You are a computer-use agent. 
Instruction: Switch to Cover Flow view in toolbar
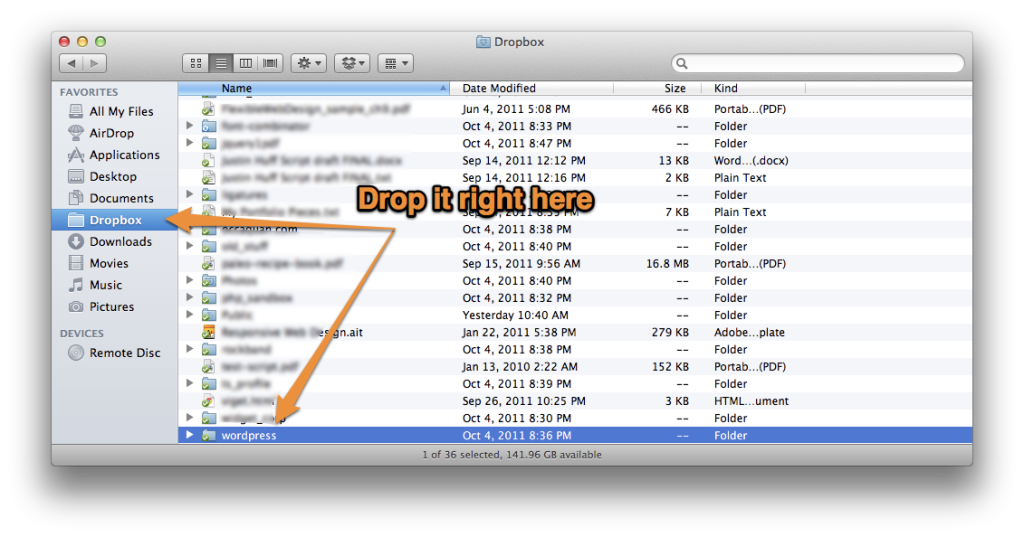pyautogui.click(x=270, y=63)
